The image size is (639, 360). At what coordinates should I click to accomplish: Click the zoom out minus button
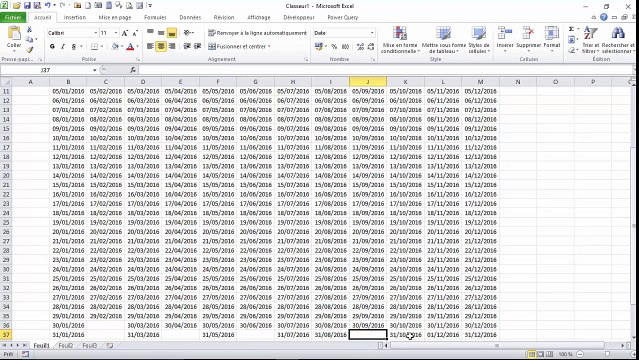(580, 354)
